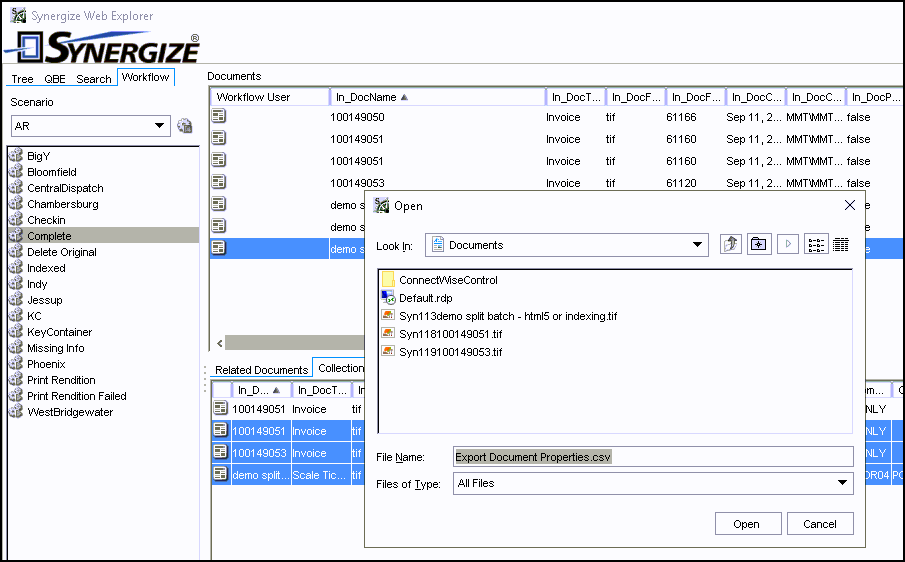This screenshot has height=562, width=905.
Task: Click document icon for row 100149050
Action: point(219,116)
